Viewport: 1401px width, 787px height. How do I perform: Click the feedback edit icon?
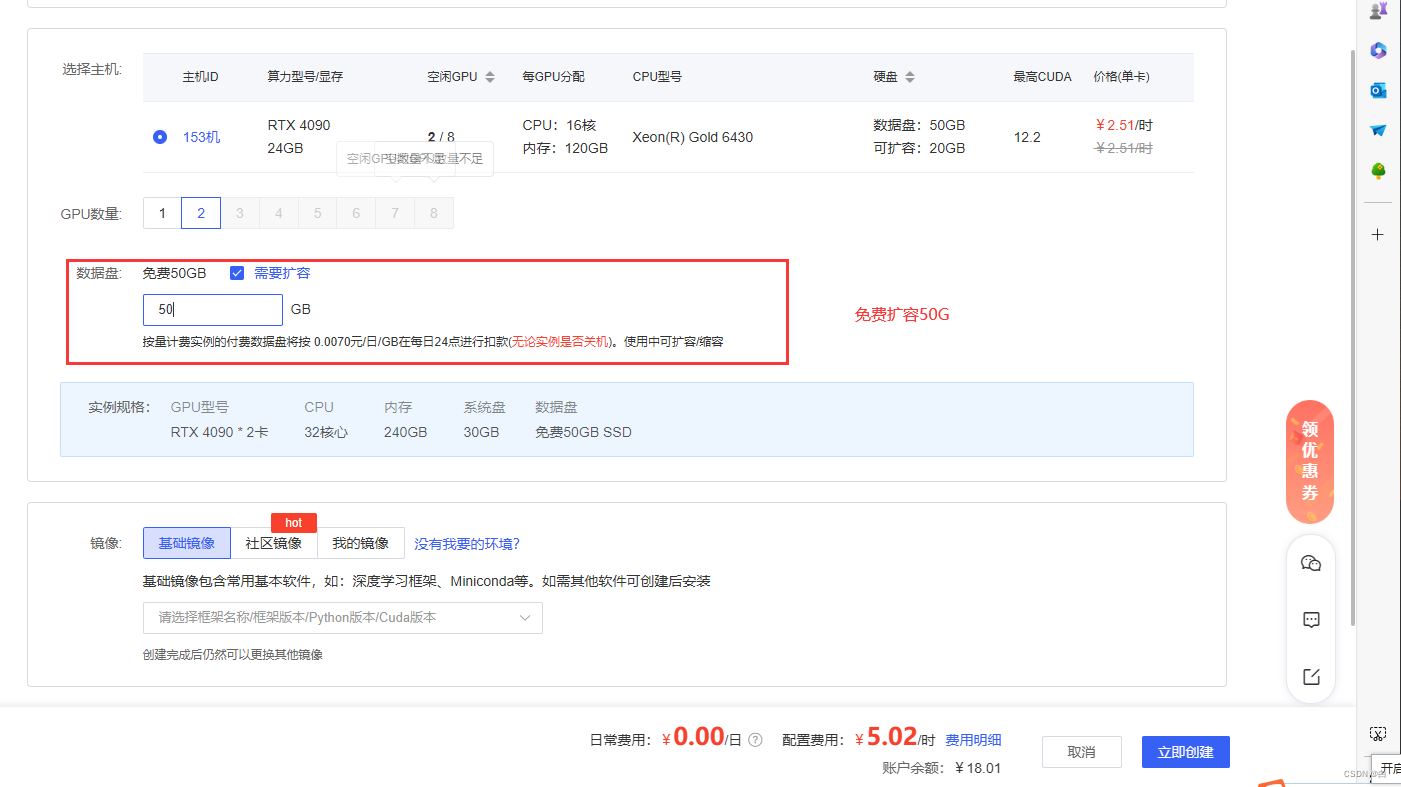pyautogui.click(x=1311, y=677)
